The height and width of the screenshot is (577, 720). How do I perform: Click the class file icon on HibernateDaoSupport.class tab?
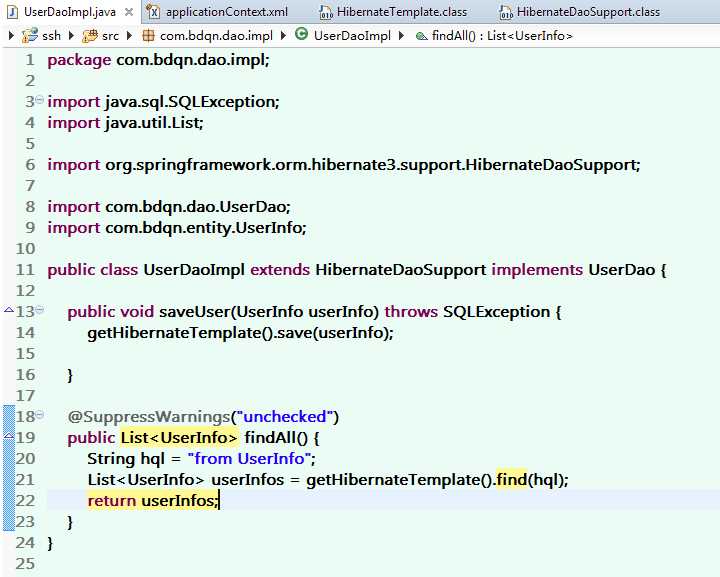pos(506,12)
